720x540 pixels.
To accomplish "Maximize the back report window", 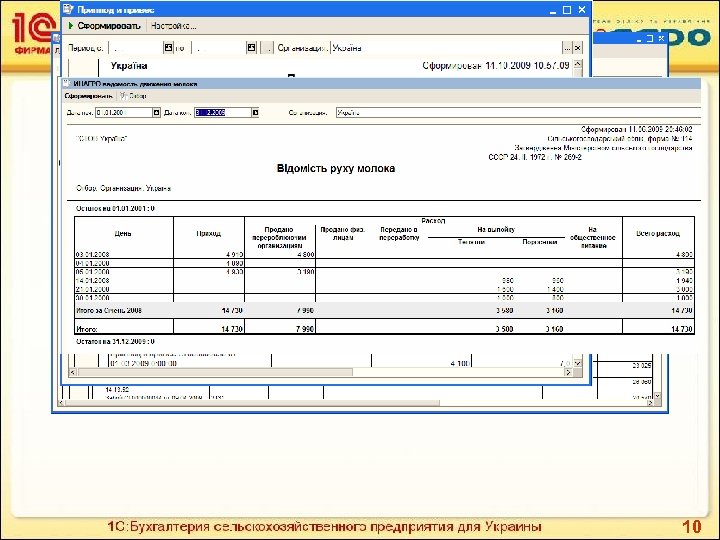I will click(567, 10).
